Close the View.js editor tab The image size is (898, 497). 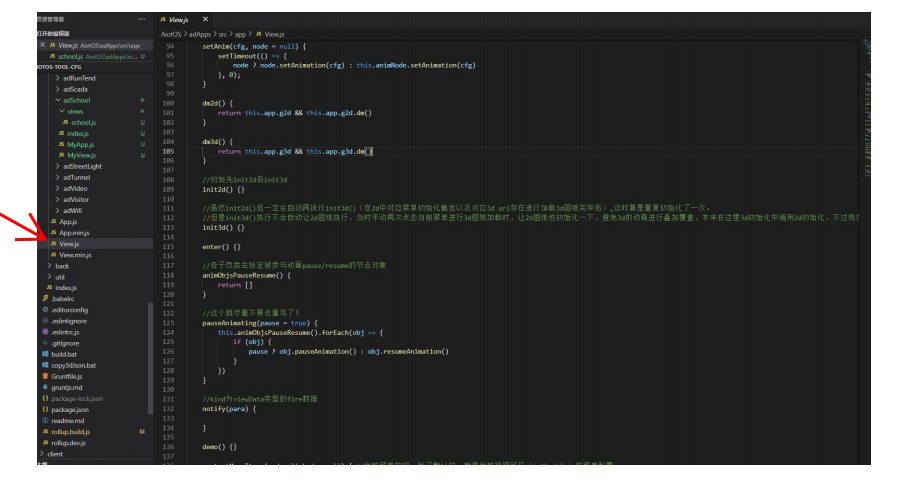click(205, 19)
